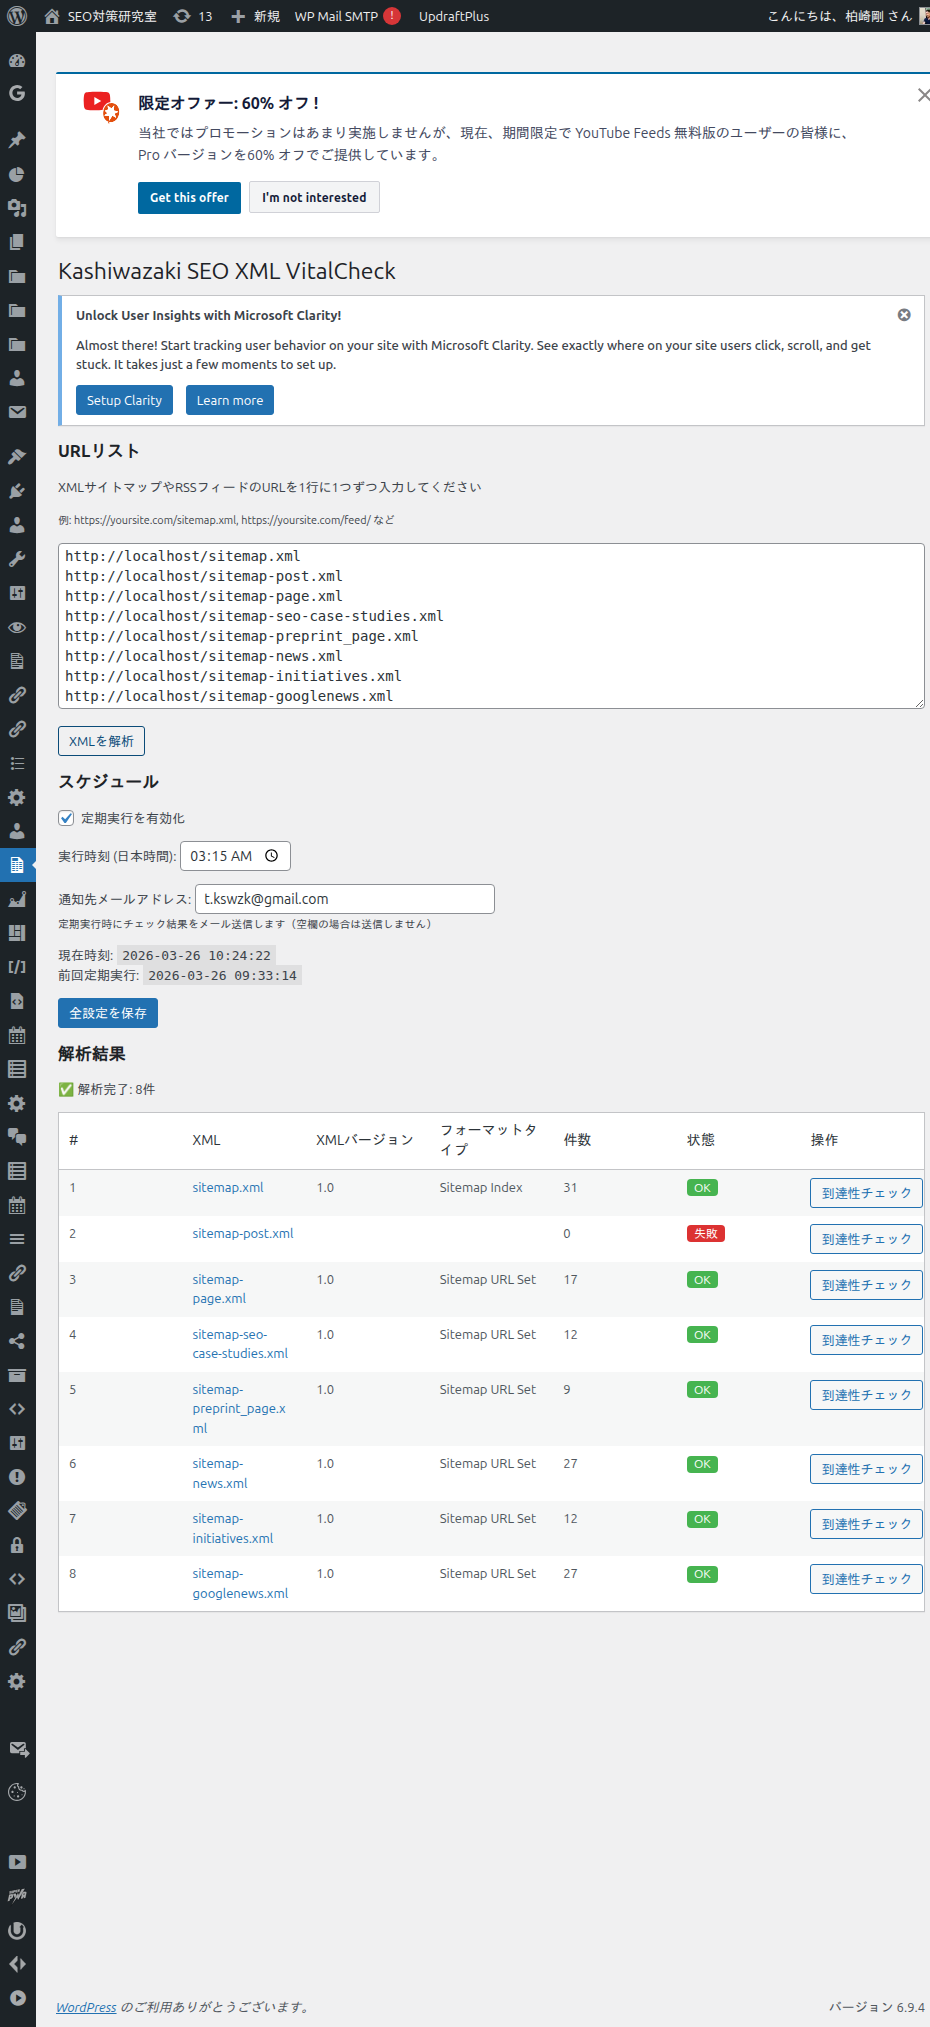The height and width of the screenshot is (2027, 930).
Task: Click the WordPress logo in admin bar
Action: click(x=17, y=16)
